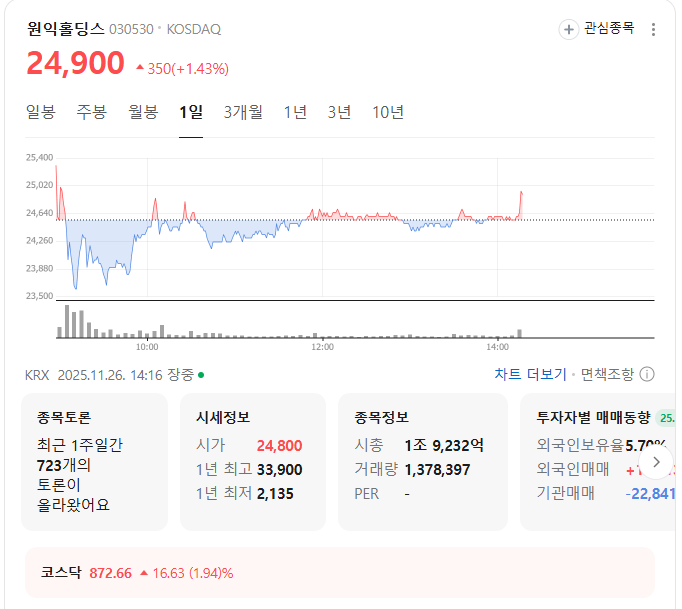Click 거래량 value 1,378,397
Screen dimensions: 682x609
pyautogui.click(x=437, y=470)
